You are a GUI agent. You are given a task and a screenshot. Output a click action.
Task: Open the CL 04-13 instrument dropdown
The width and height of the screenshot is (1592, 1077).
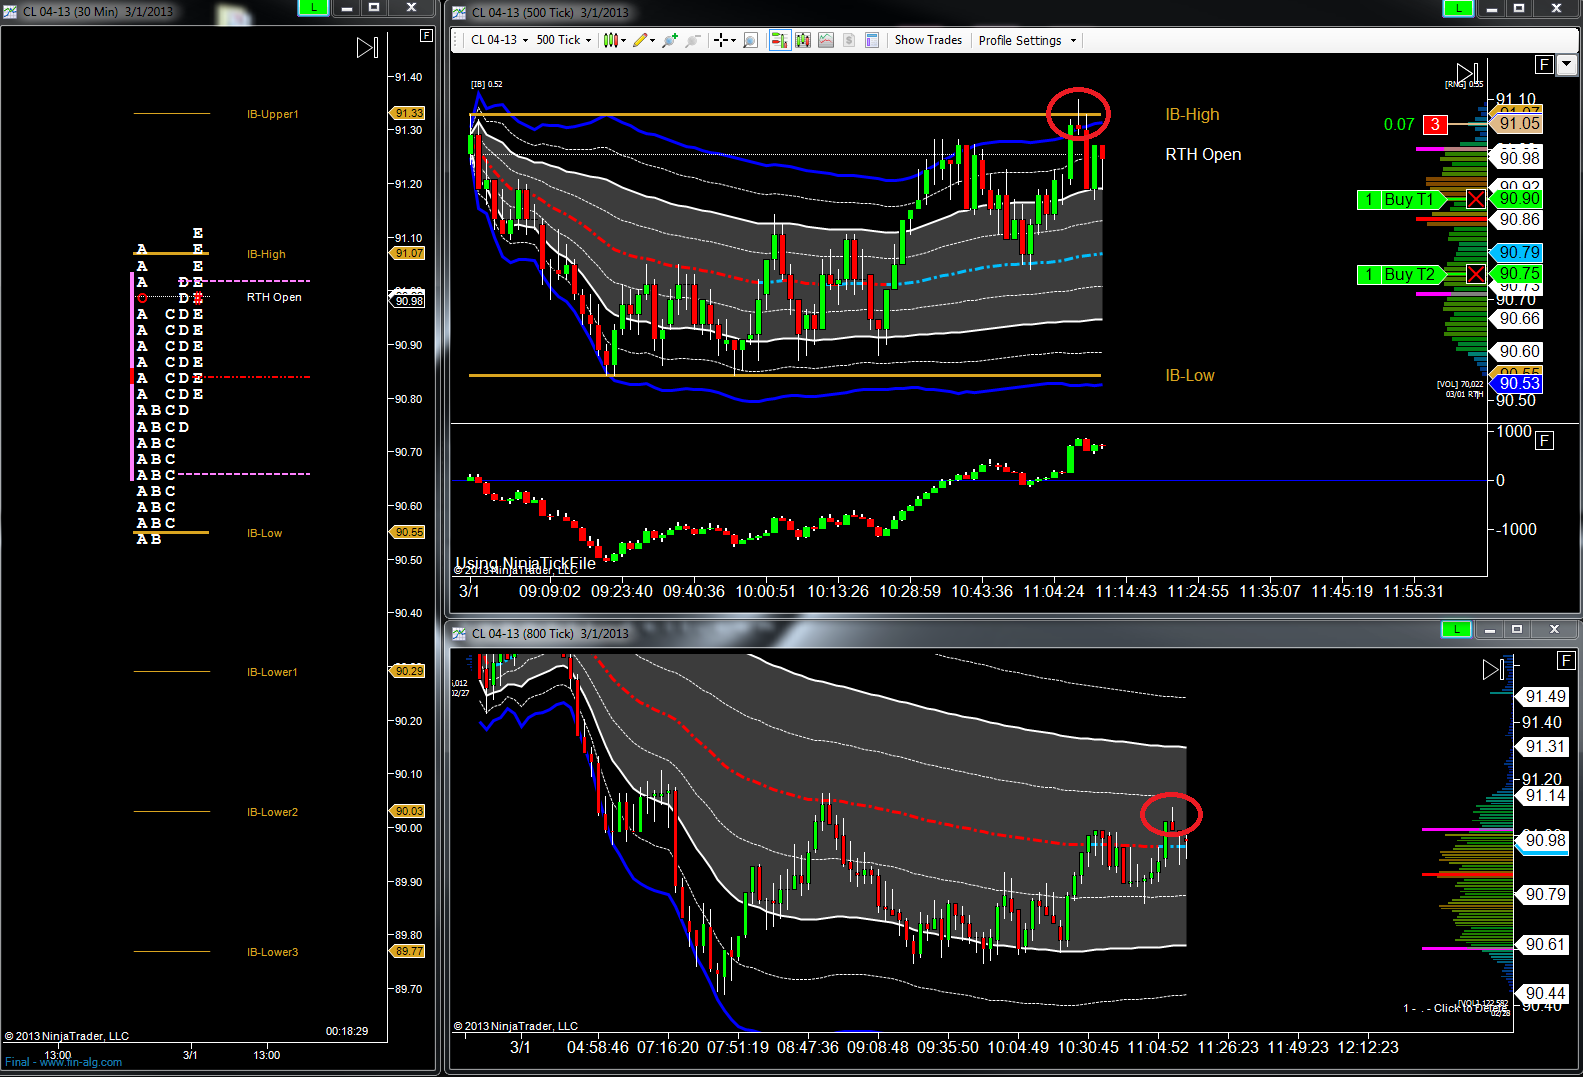click(x=499, y=40)
